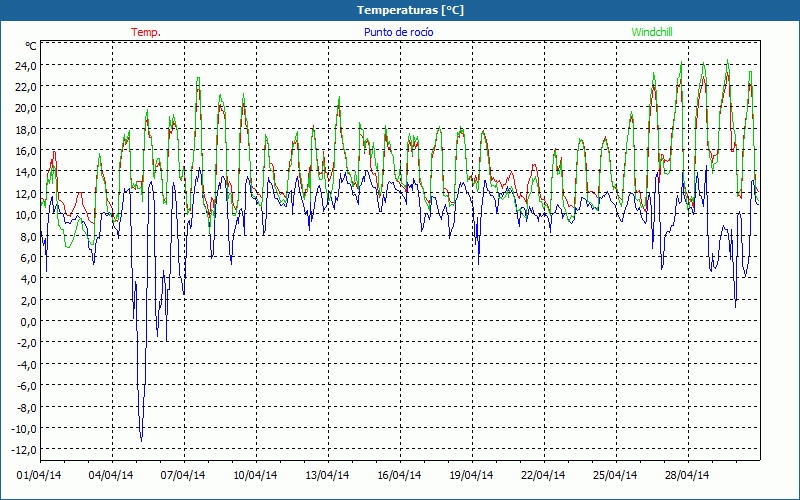Select the -4,0 y-axis value
This screenshot has height=500, width=800.
click(27, 364)
